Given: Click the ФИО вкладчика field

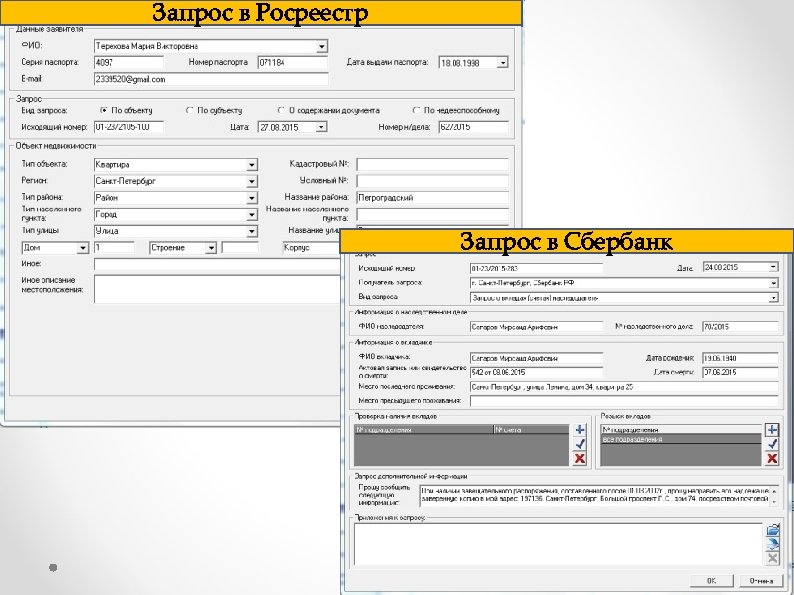Looking at the screenshot, I should 536,359.
